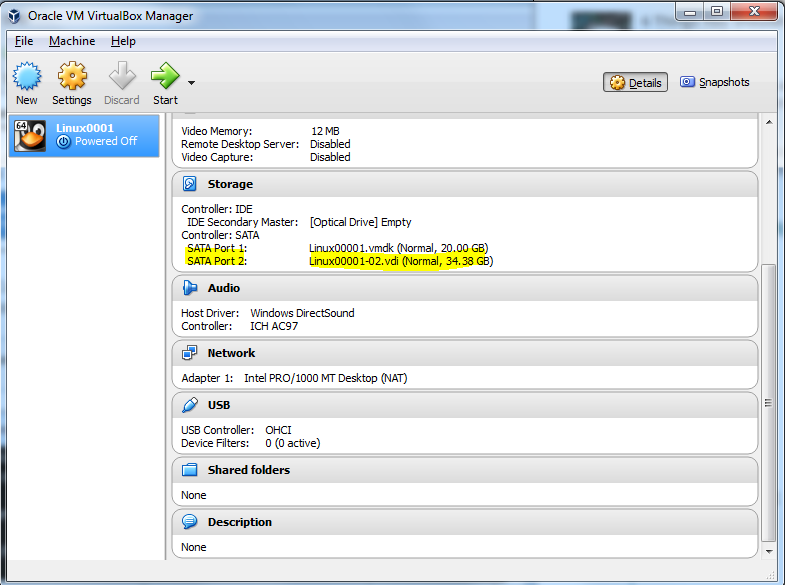Click the Intel PRO/1000 MT Desktop adapter text
Screen dimensions: 785x585
pos(325,378)
